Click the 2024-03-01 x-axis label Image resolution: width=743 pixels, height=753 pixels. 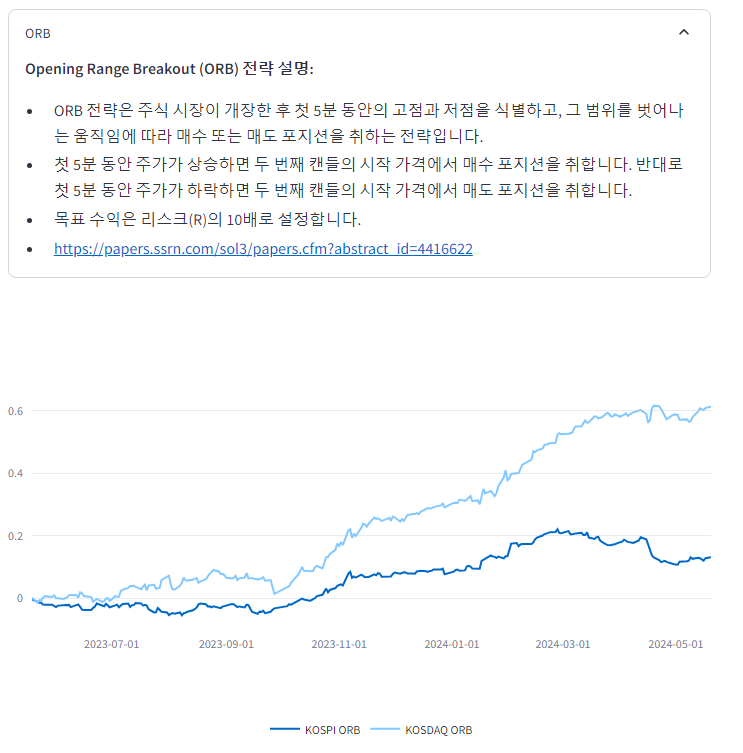563,644
